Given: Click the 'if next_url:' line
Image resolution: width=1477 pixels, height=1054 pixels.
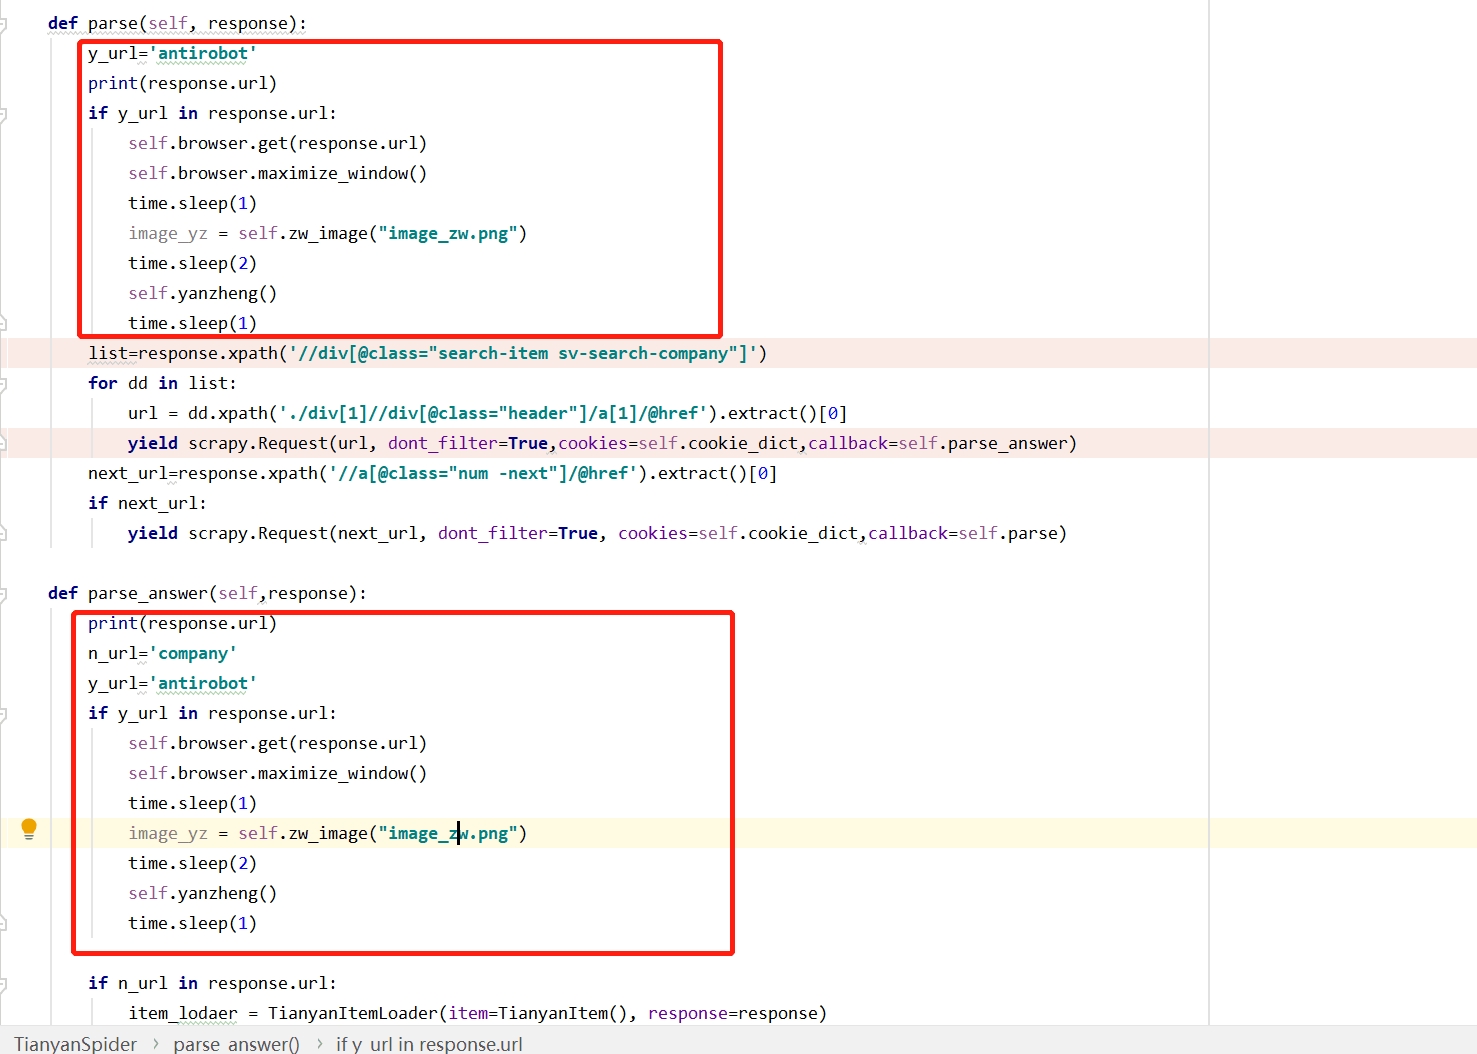Looking at the screenshot, I should coord(147,503).
